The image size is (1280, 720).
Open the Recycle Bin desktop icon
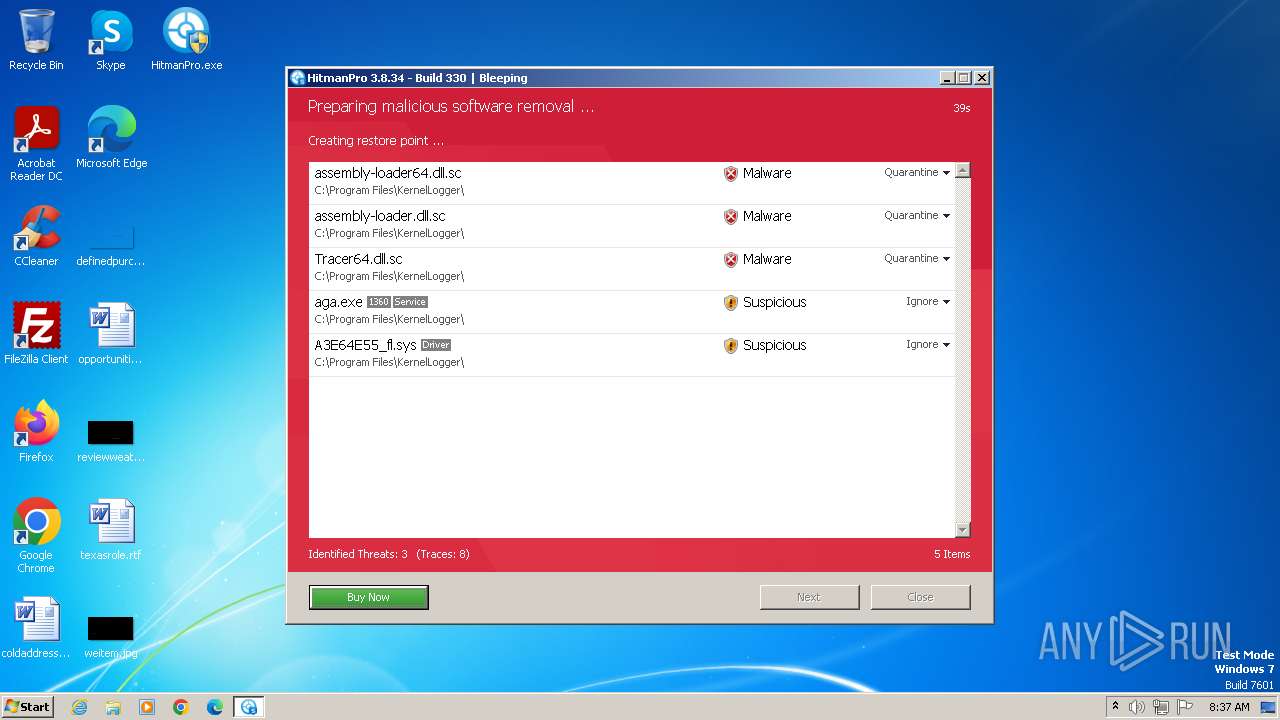point(36,40)
